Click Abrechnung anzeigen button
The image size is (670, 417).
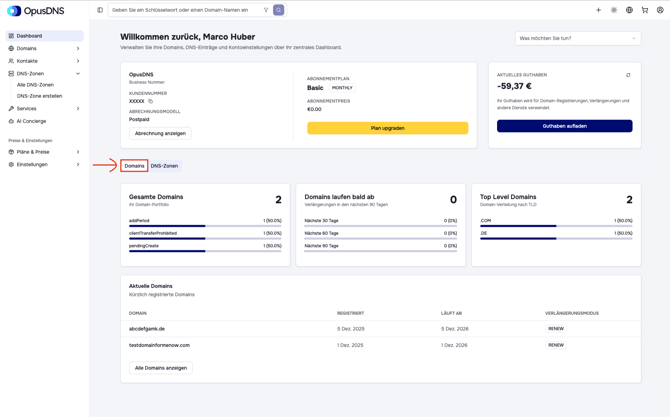point(160,133)
